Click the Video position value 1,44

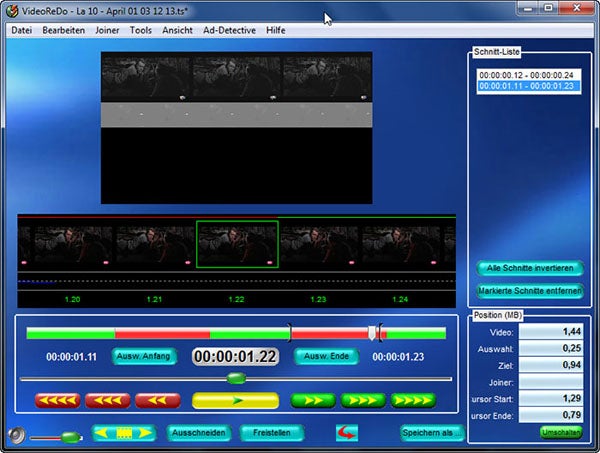(x=551, y=331)
